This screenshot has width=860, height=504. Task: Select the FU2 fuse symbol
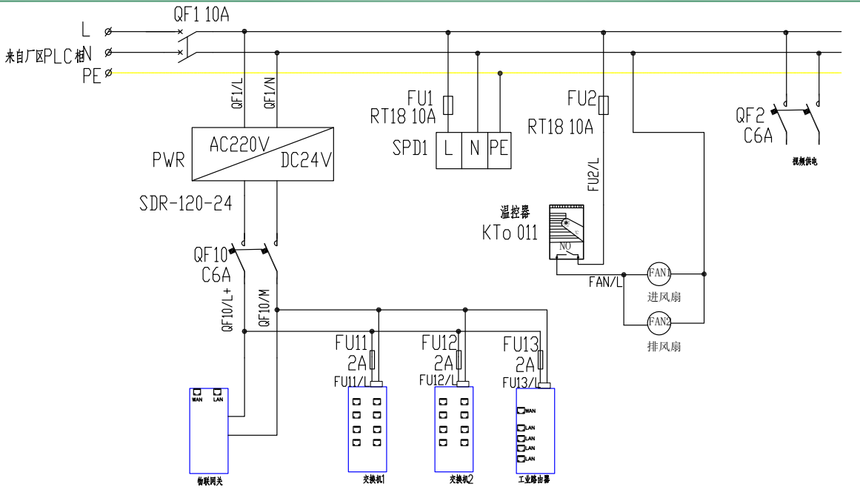pos(603,105)
